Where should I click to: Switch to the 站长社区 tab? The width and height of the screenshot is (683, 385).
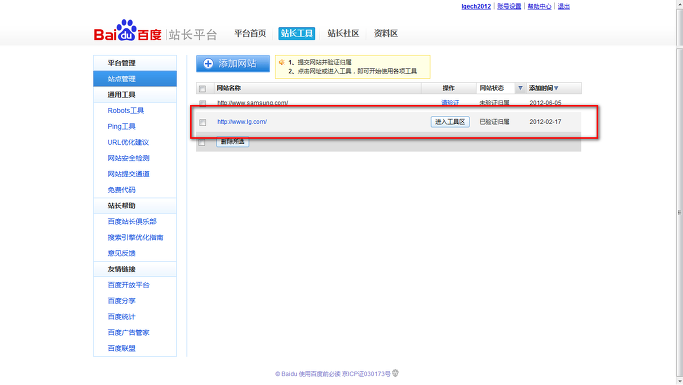(x=343, y=34)
